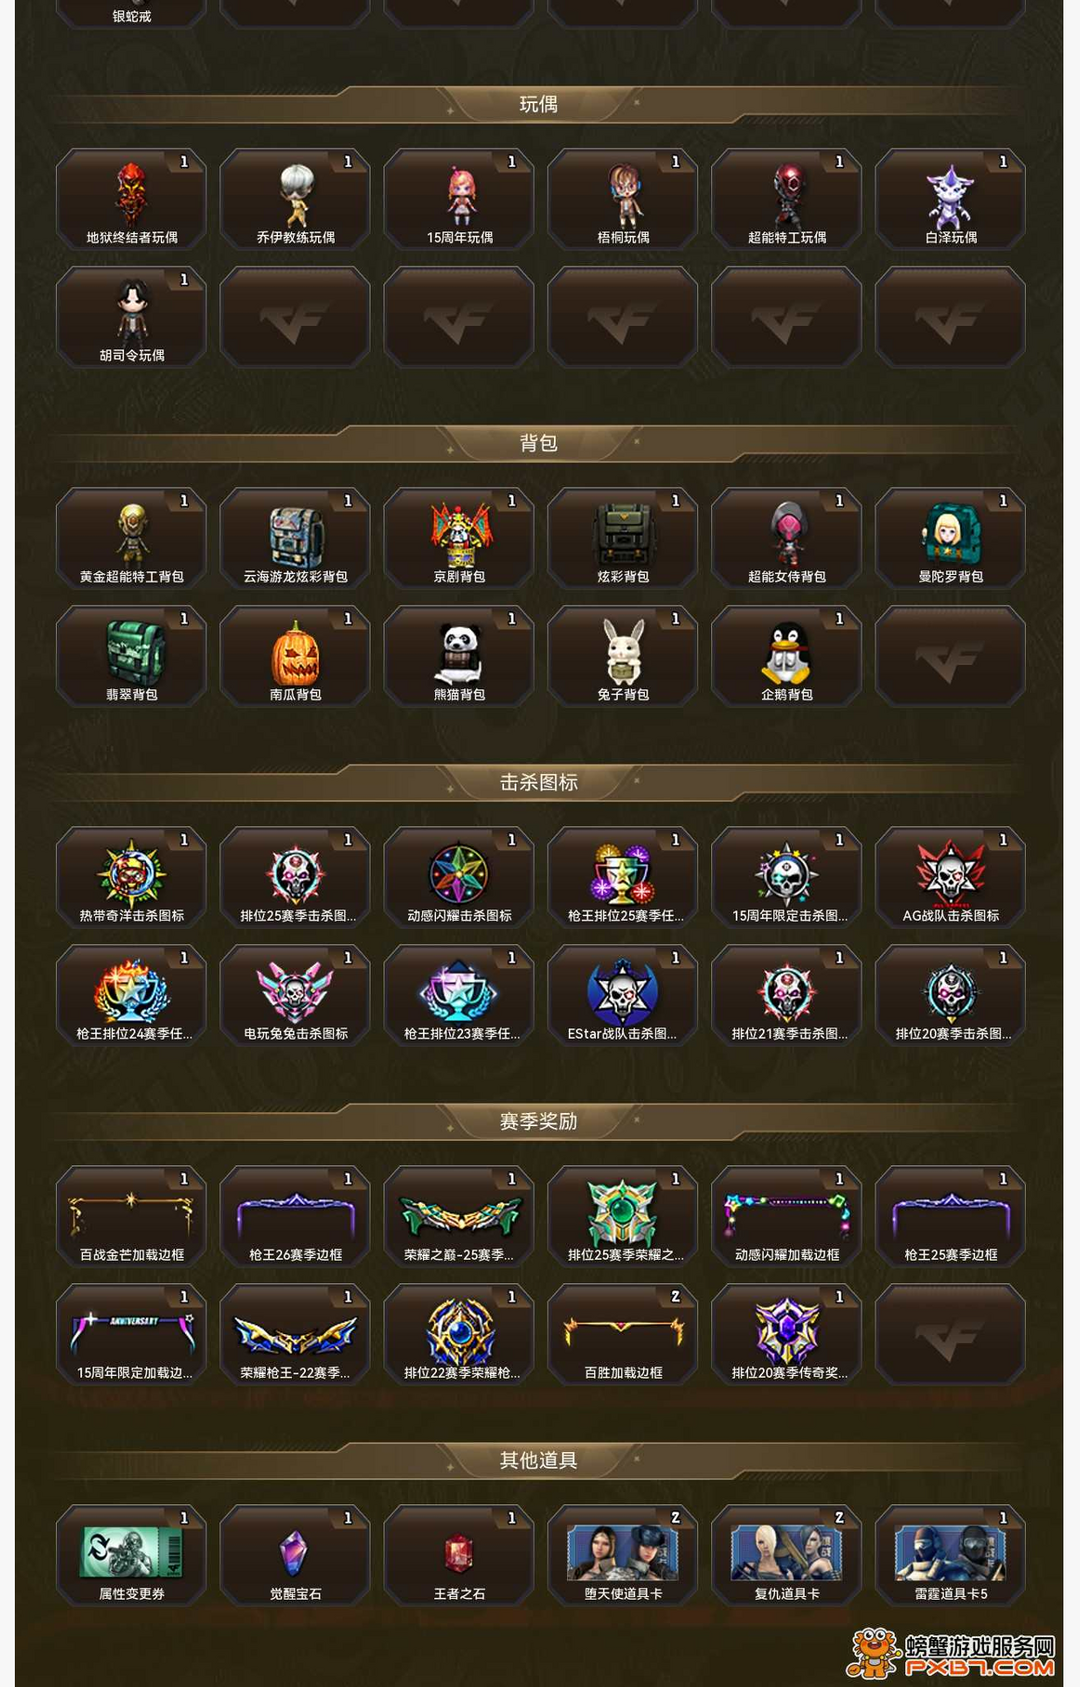This screenshot has width=1080, height=1687.
Task: Click the empty slot beside 企鹅背包
Action: [950, 656]
